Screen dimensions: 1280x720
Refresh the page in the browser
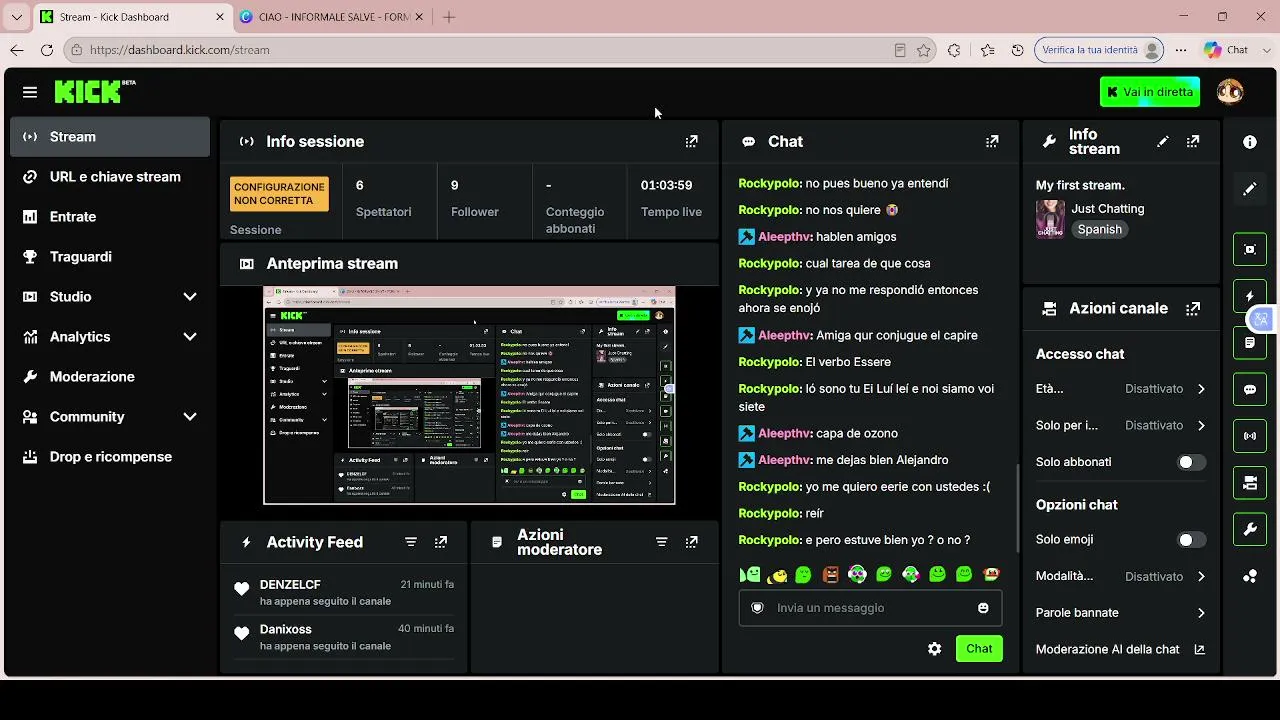(47, 50)
